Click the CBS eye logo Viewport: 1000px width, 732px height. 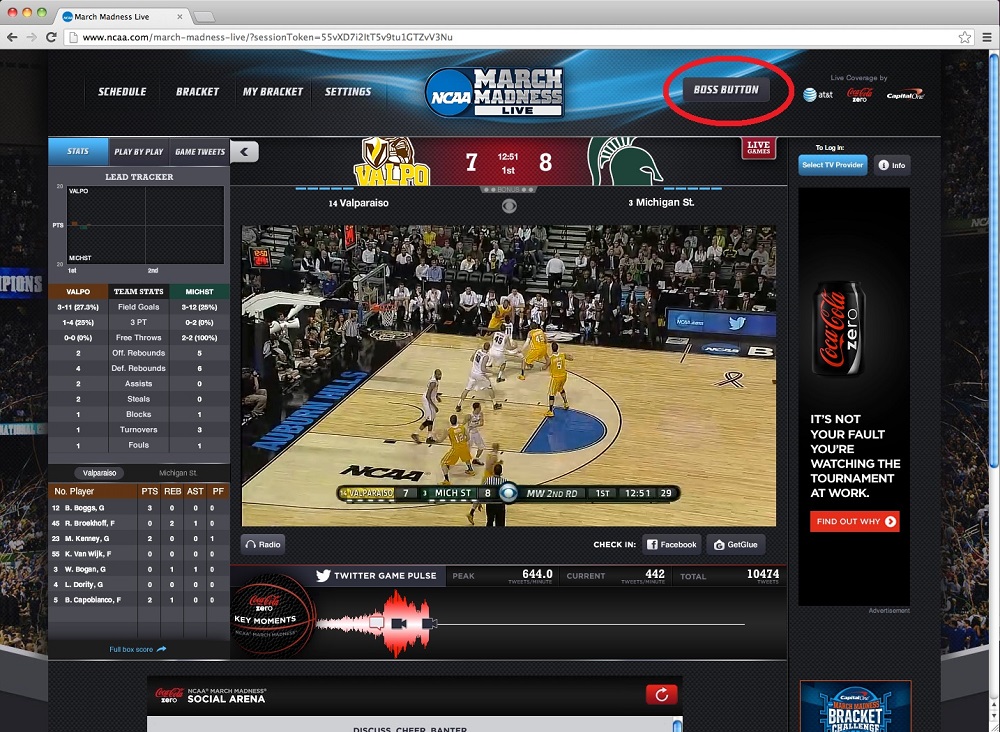click(509, 206)
